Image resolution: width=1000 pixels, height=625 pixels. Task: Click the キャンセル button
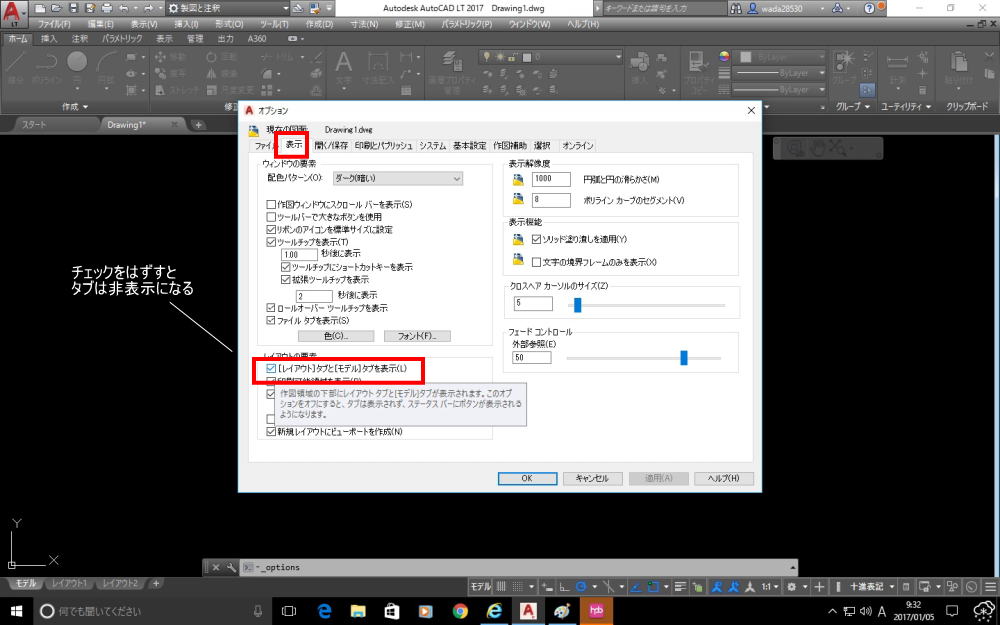click(x=592, y=478)
